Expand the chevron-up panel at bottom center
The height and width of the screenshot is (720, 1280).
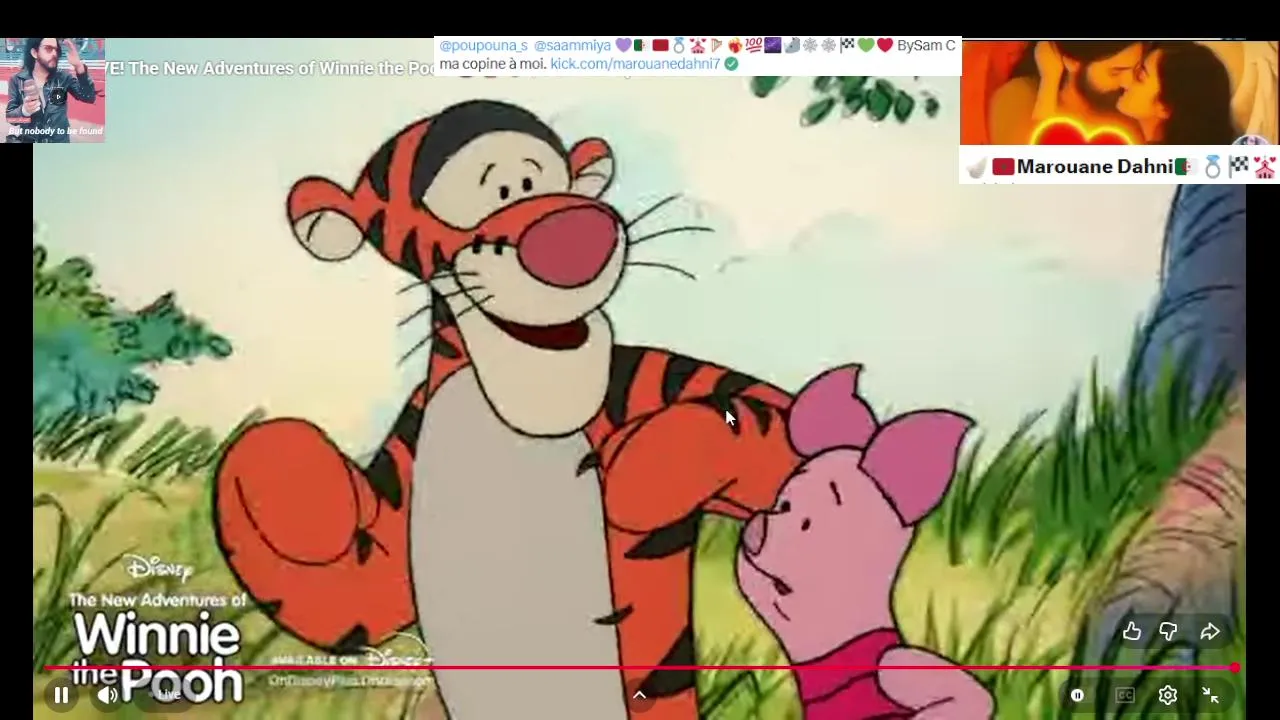[x=639, y=695]
